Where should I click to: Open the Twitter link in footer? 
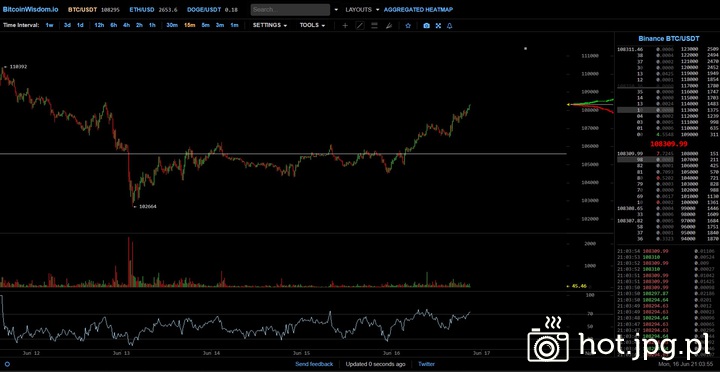[427, 364]
